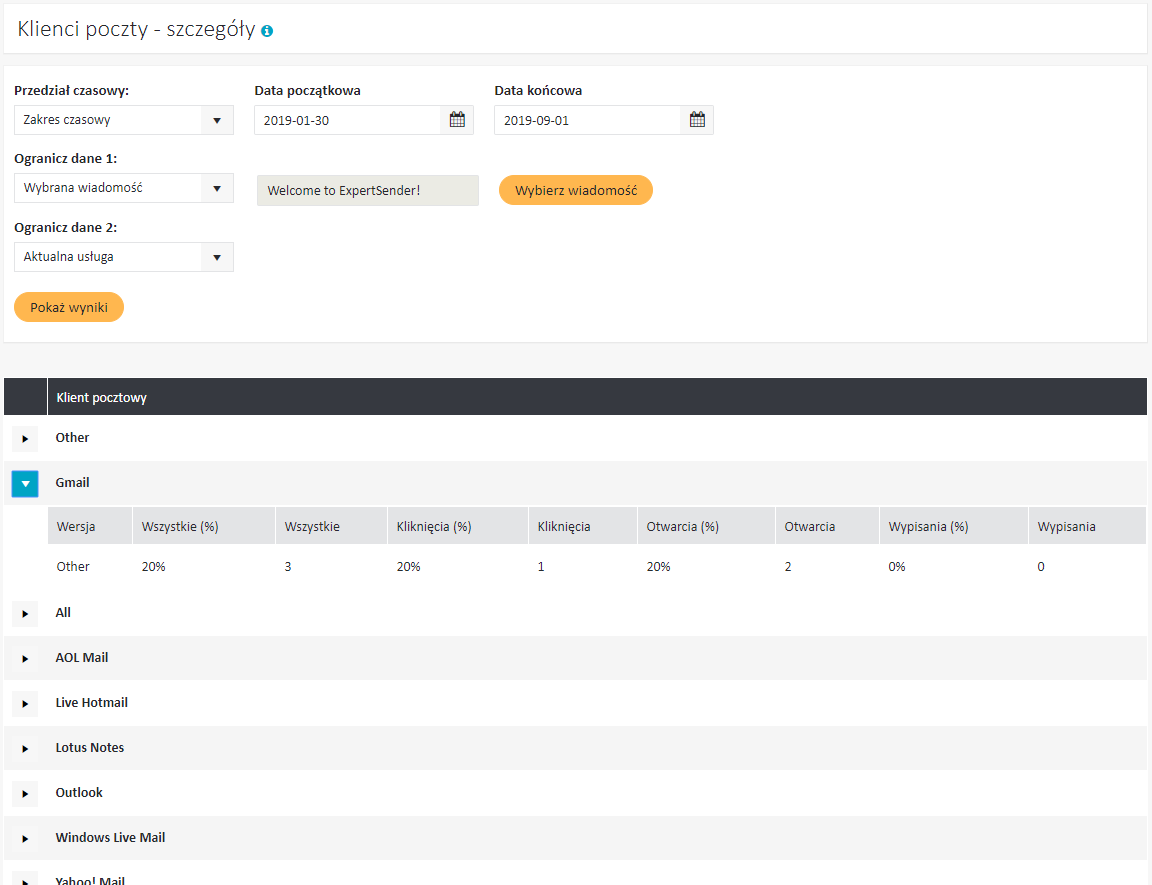Collapse the expanded Gmail row
Image resolution: width=1152 pixels, height=885 pixels.
tap(25, 483)
